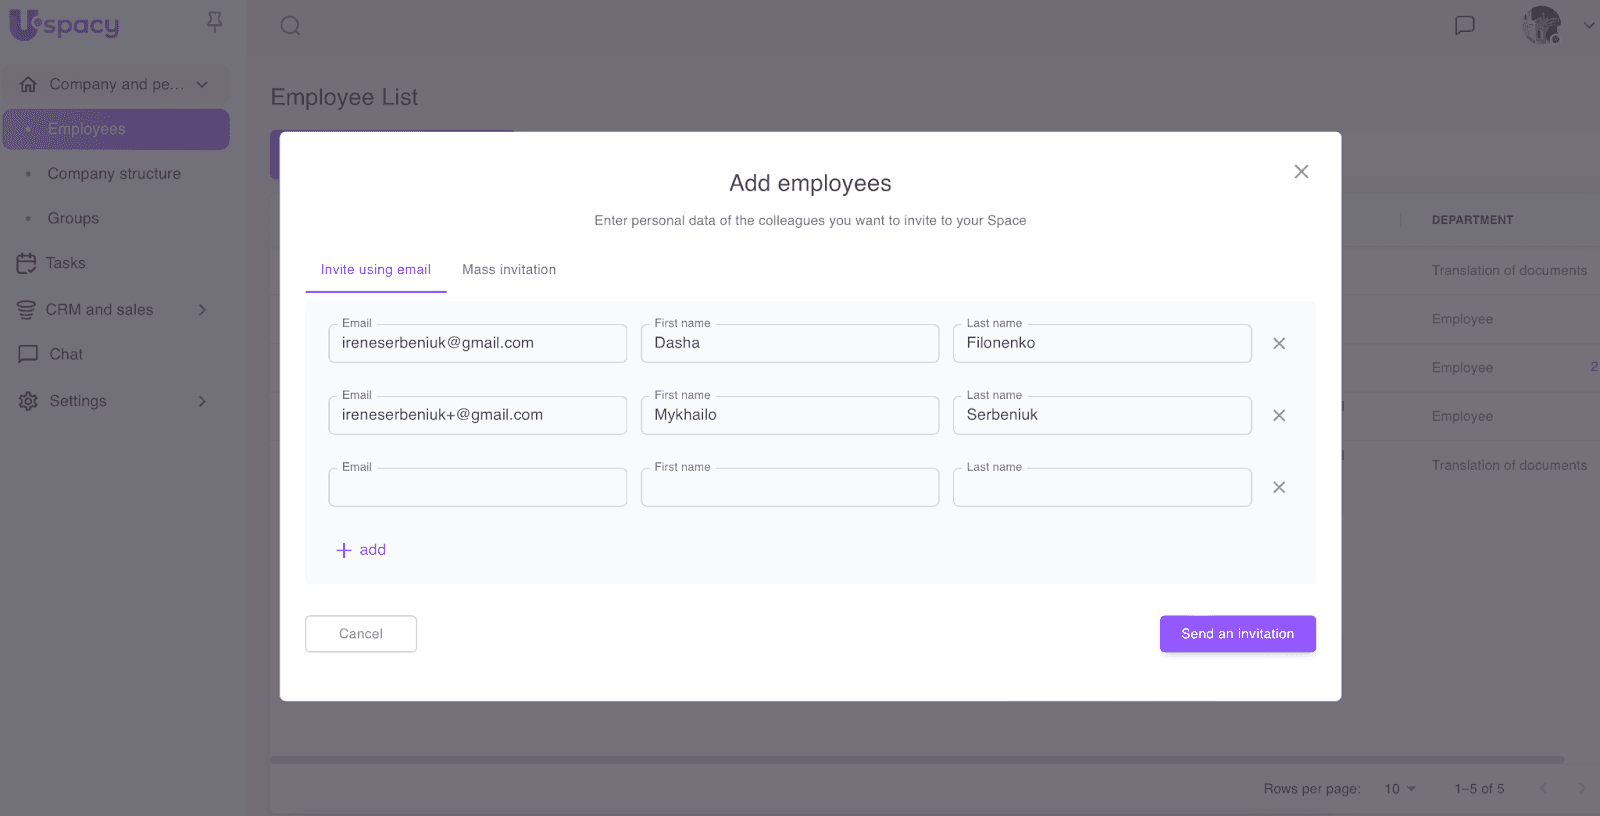Go to the next page arrow
The image size is (1600, 816).
click(x=1582, y=789)
